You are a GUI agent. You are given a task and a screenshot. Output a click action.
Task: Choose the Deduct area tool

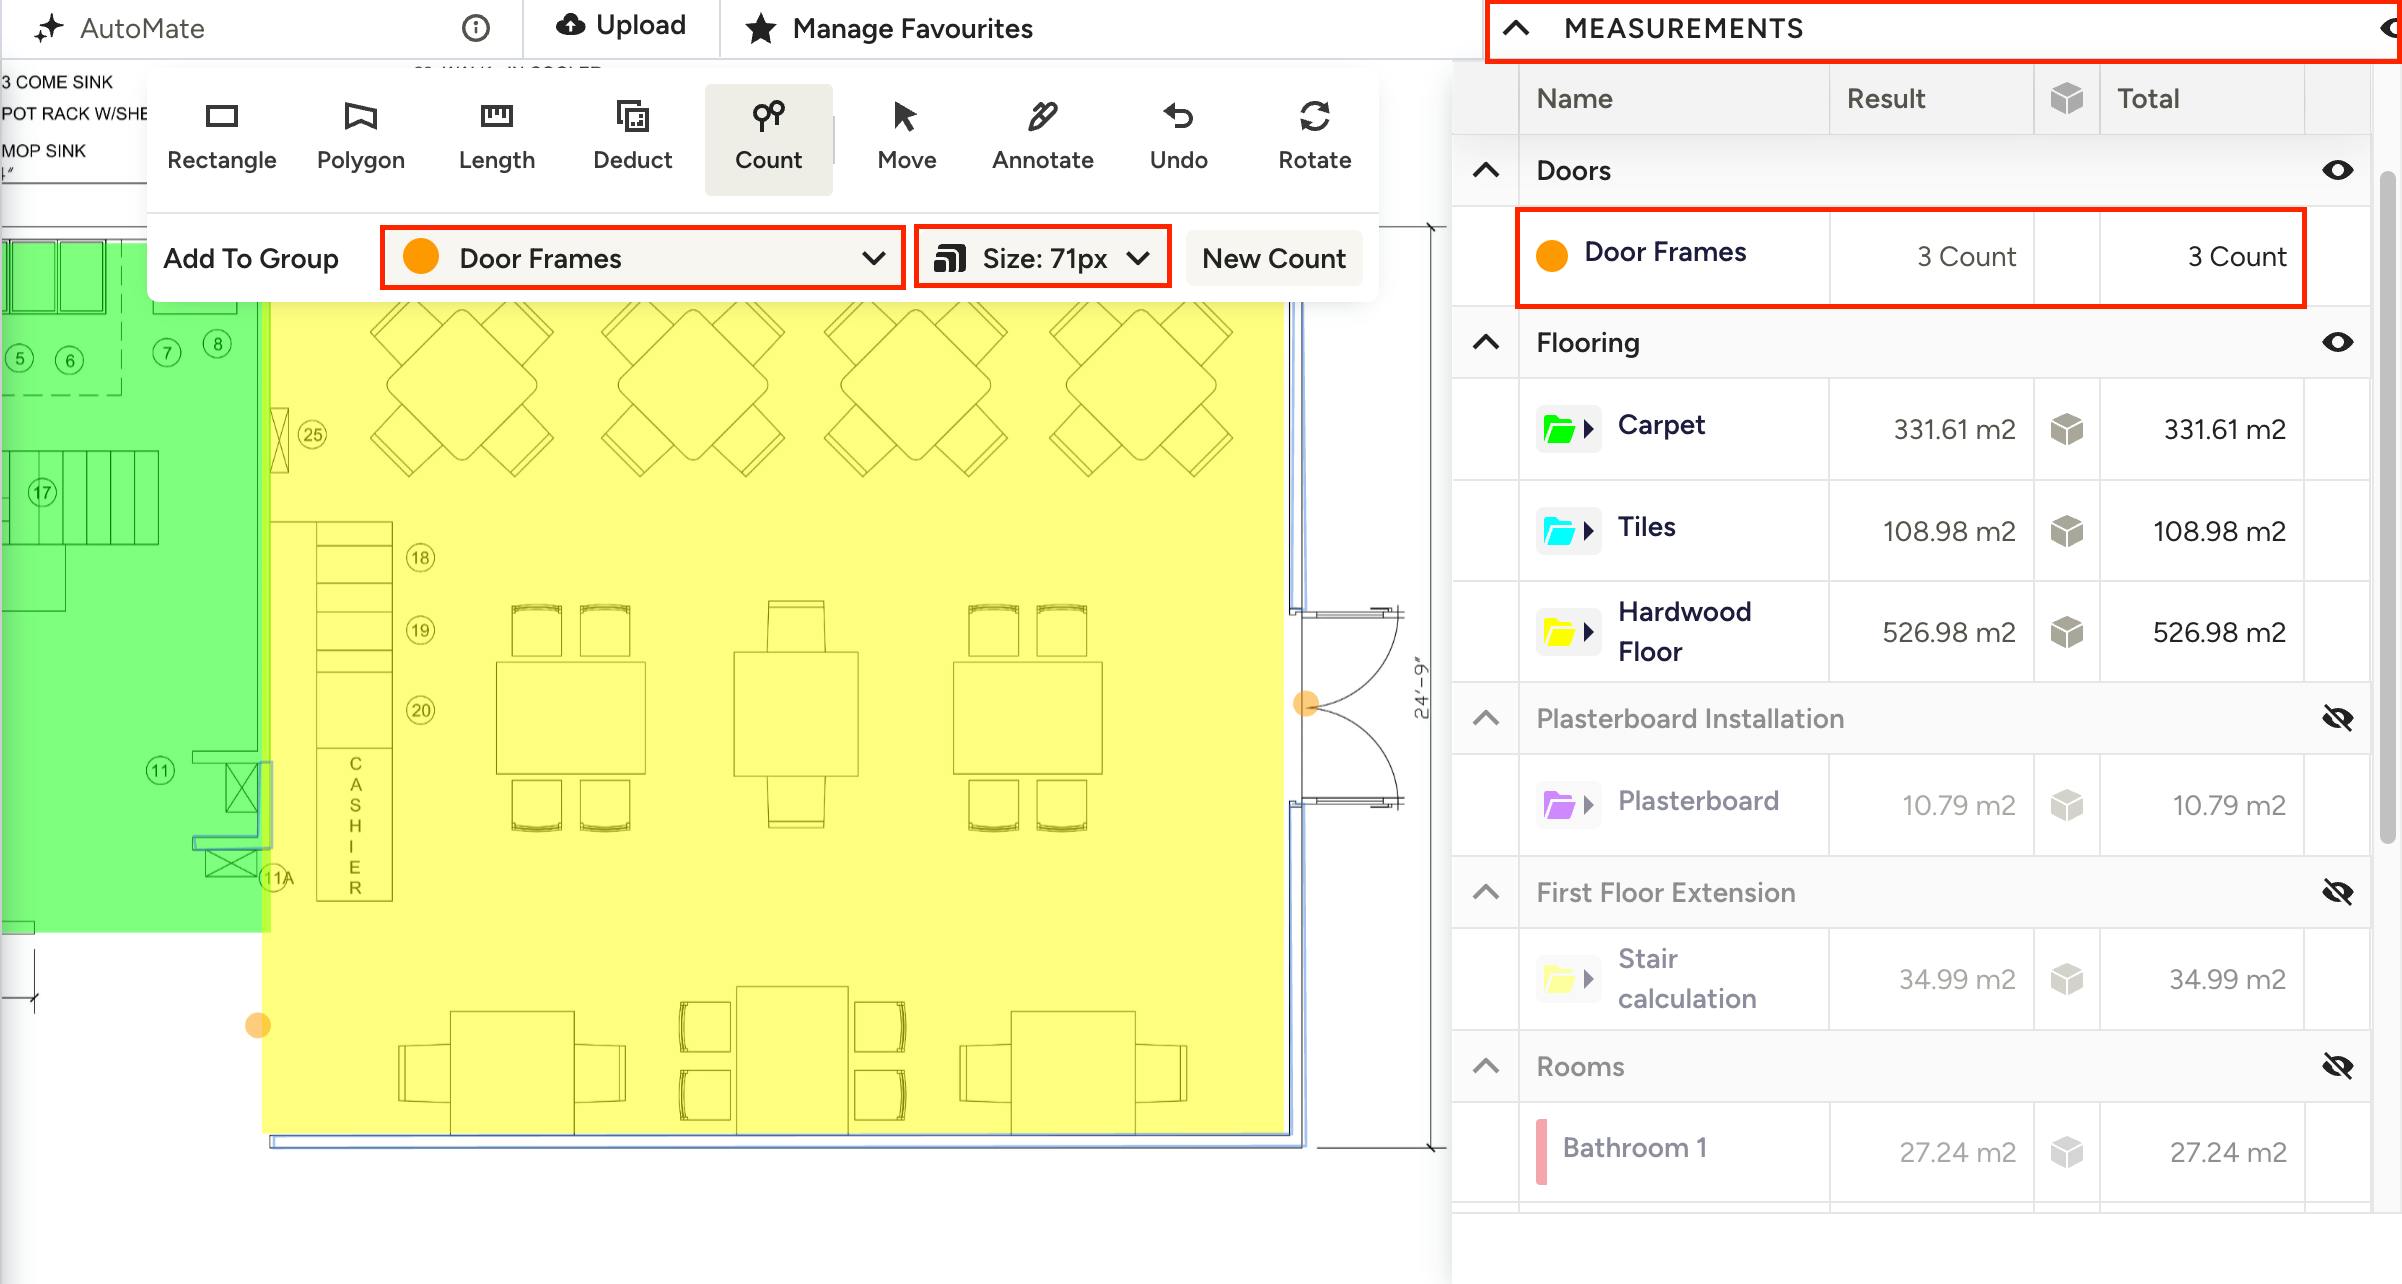coord(632,138)
